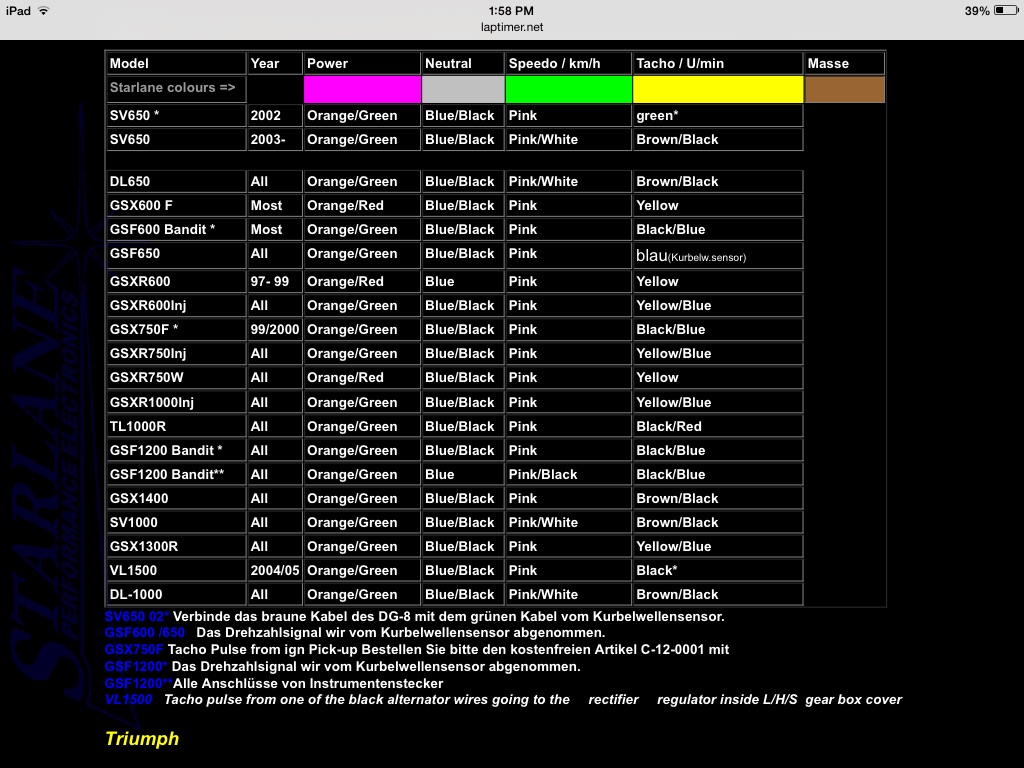Viewport: 1024px width, 768px height.
Task: Select the DL650 model cell
Action: (176, 182)
